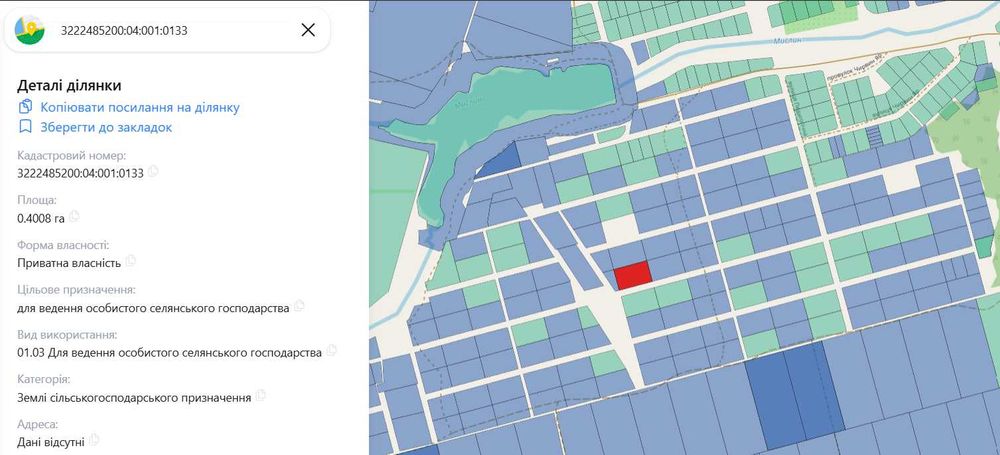Viewport: 1000px width, 455px height.
Task: Click the Форма власності field label
Action: [x=63, y=245]
